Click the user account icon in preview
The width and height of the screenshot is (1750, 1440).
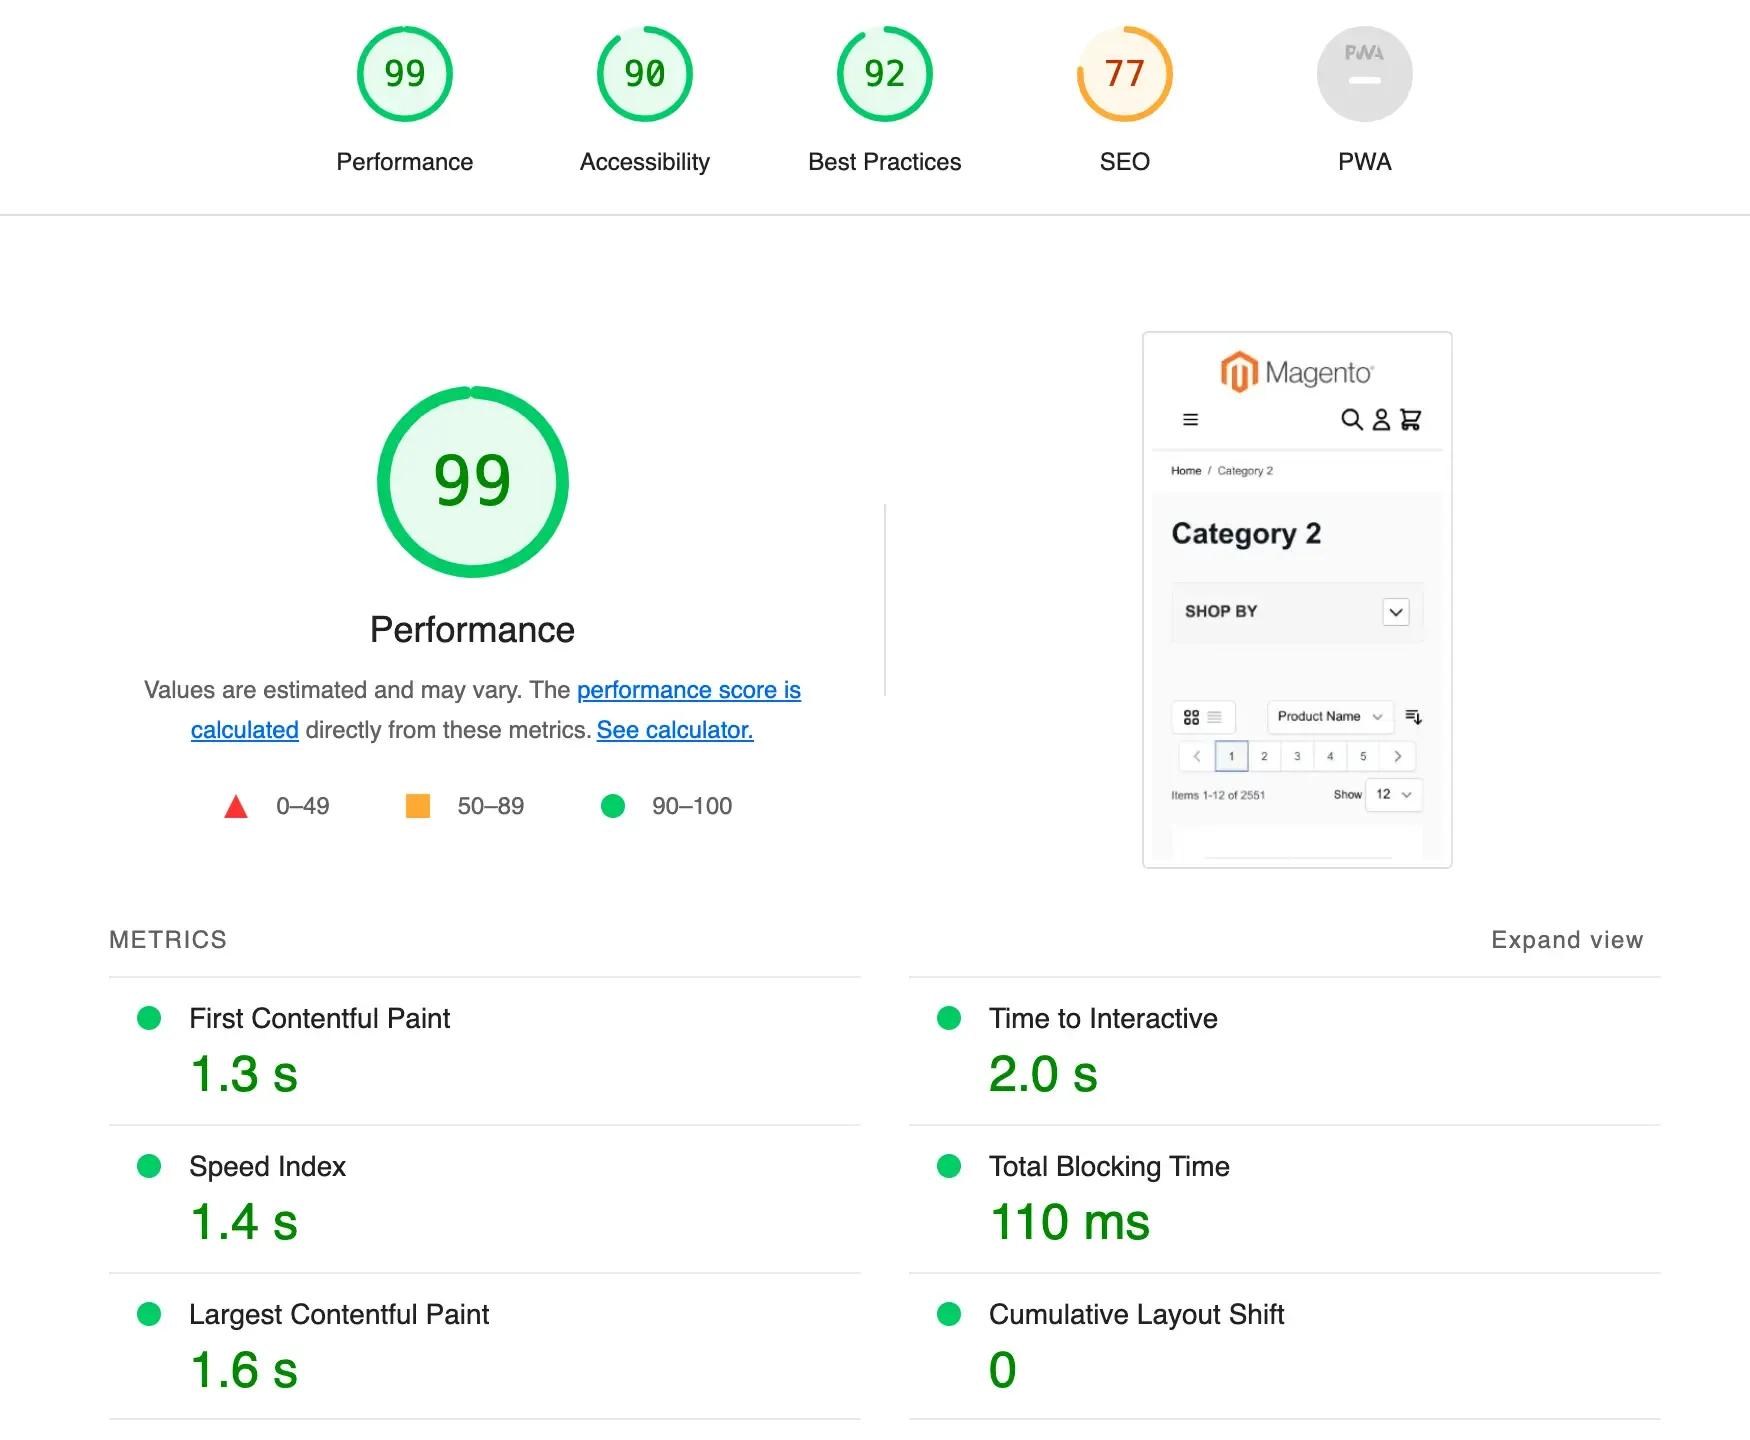pyautogui.click(x=1381, y=420)
